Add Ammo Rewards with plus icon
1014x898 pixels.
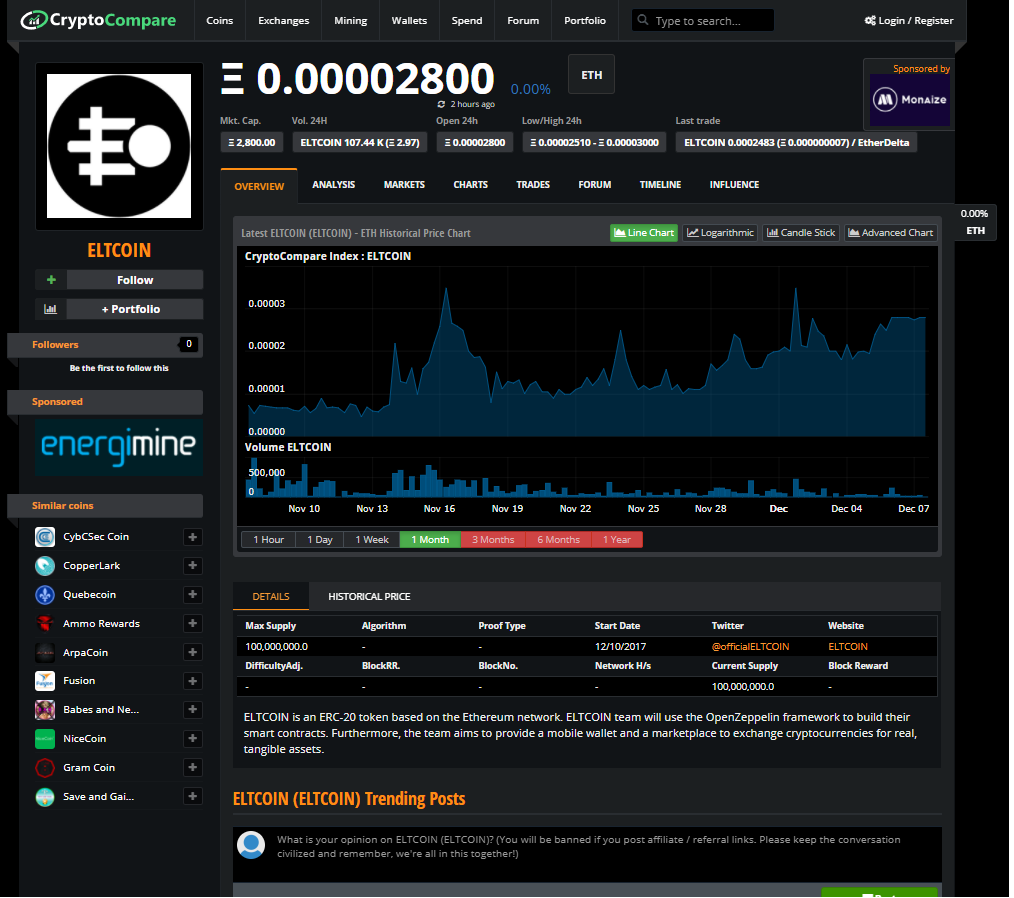[x=193, y=623]
